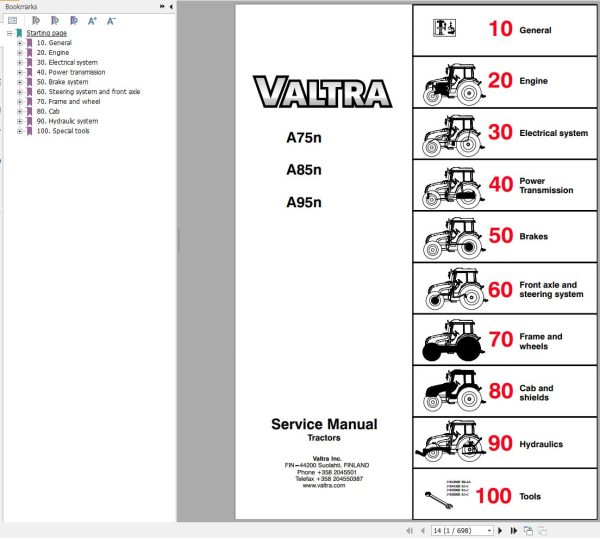Open the Starting page bookmark
The width and height of the screenshot is (600, 538).
(46, 33)
